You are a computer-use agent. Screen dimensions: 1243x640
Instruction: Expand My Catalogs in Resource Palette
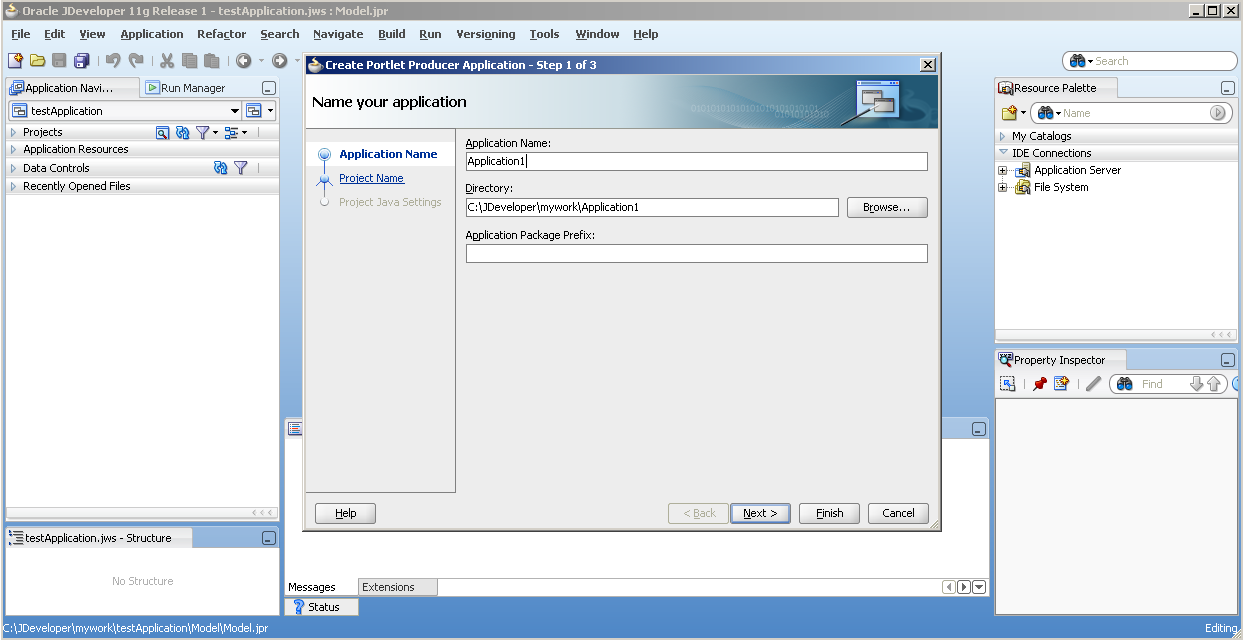(x=1003, y=136)
